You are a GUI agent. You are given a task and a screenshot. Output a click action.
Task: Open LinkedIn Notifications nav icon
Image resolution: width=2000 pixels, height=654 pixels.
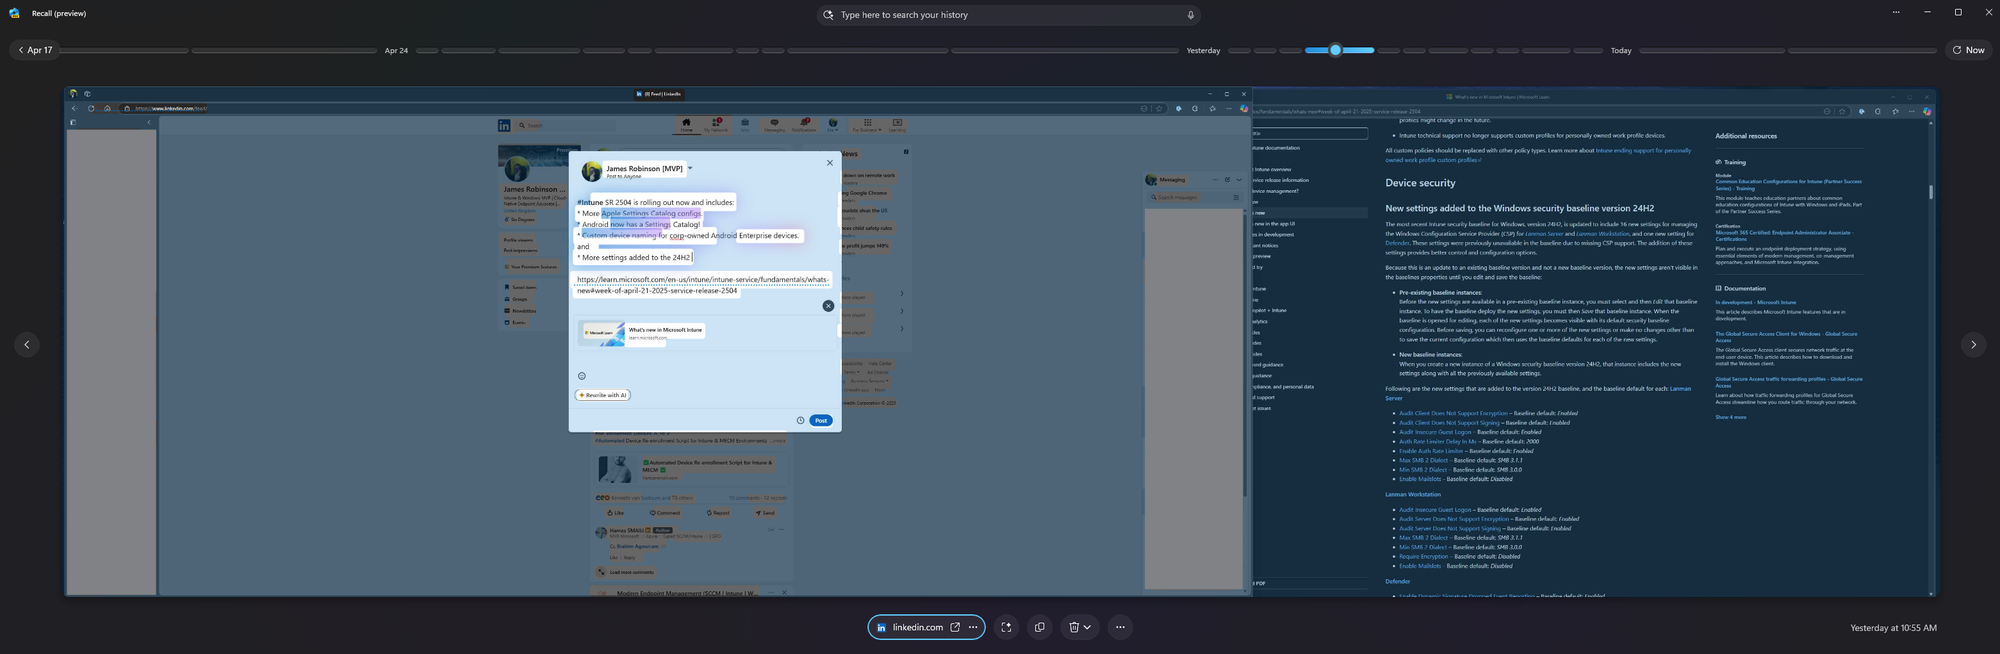click(x=804, y=125)
